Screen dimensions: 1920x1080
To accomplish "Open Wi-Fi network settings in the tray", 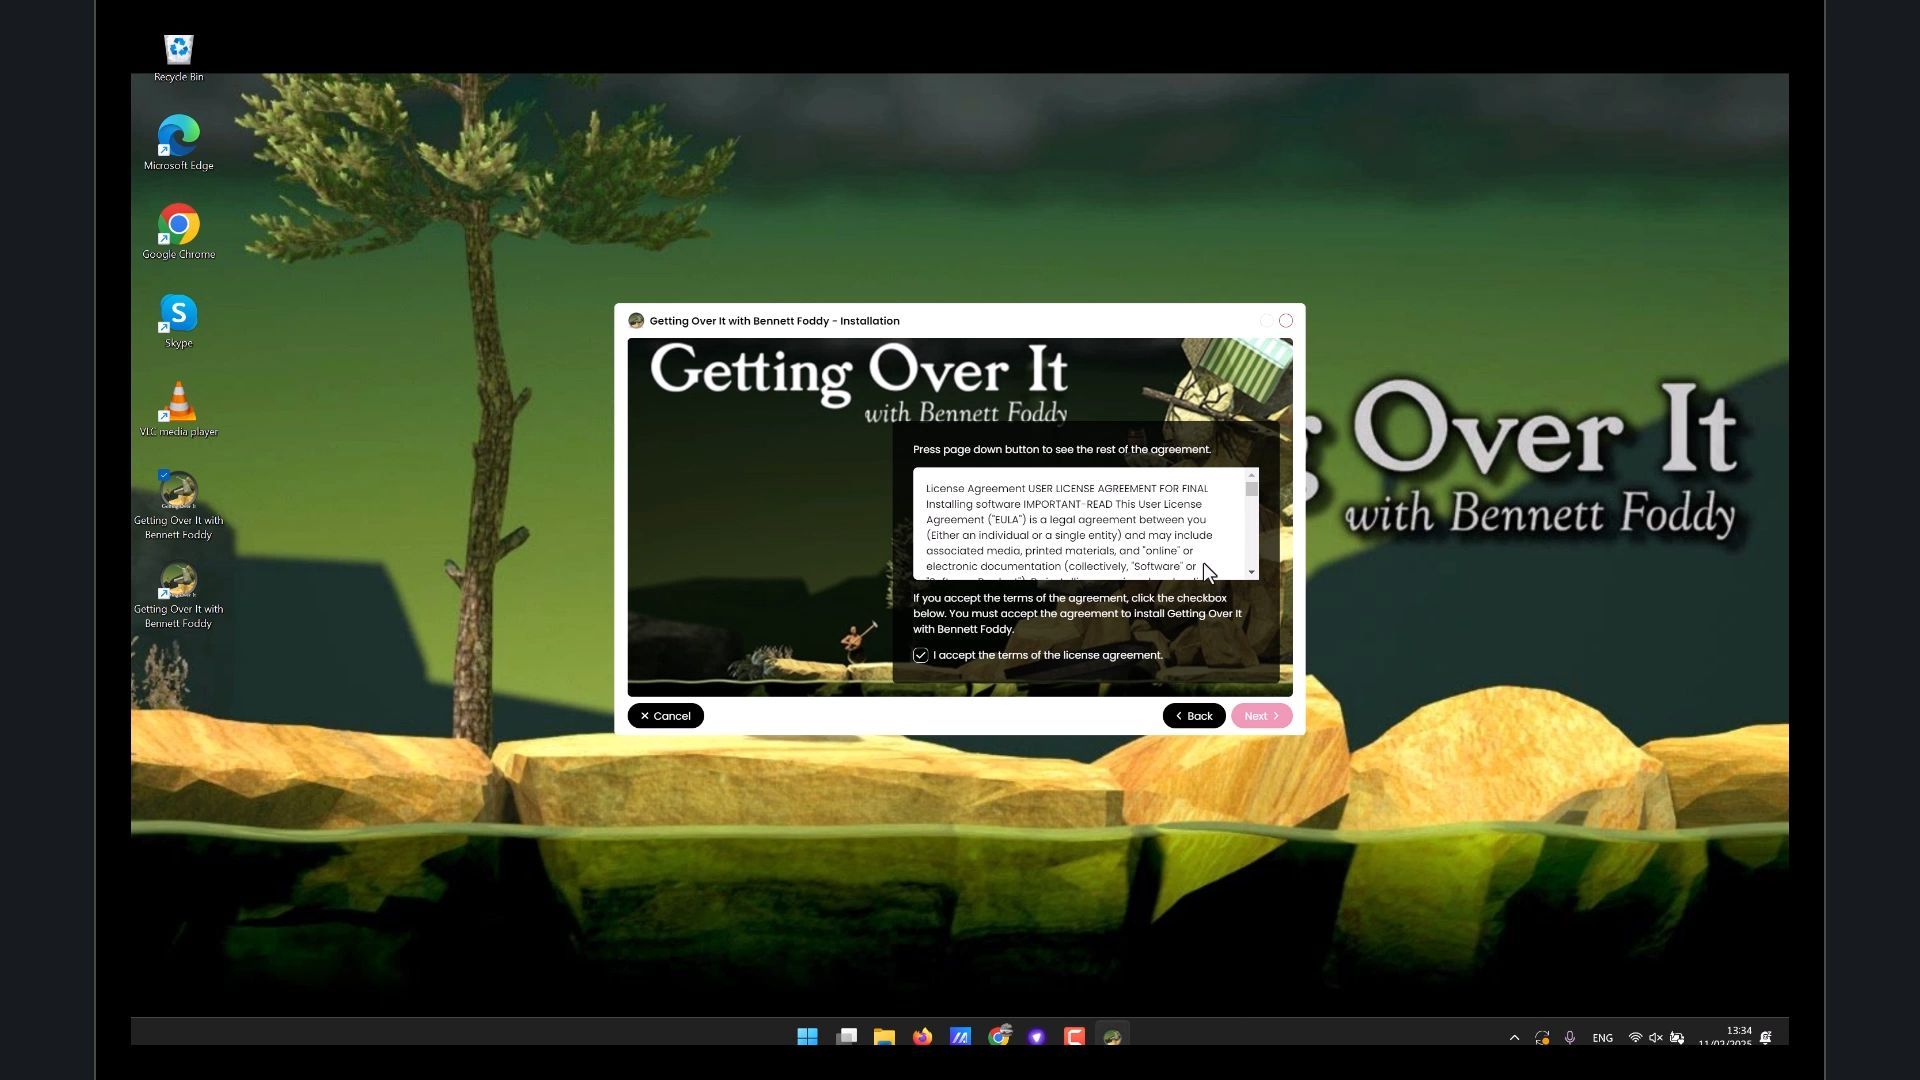I will click(1635, 1038).
